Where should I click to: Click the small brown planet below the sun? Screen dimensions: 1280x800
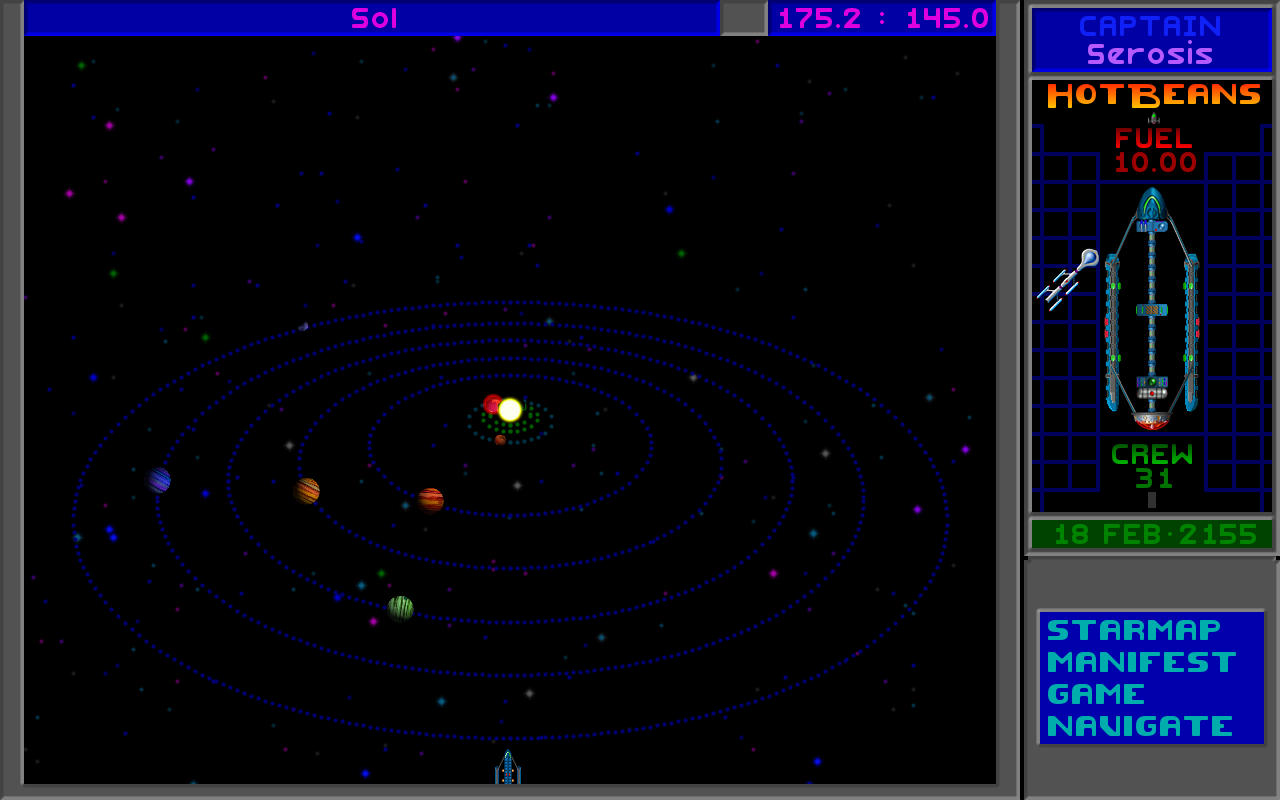(500, 440)
